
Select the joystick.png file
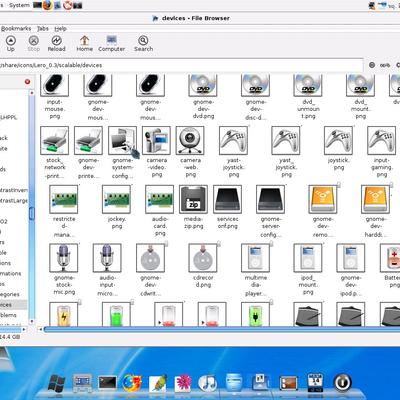pos(338,140)
